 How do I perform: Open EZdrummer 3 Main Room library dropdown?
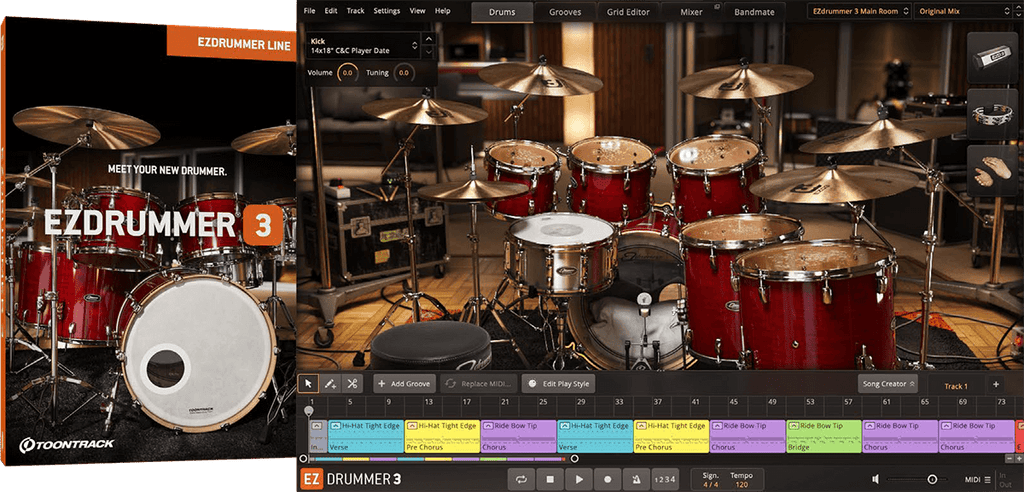coord(859,11)
